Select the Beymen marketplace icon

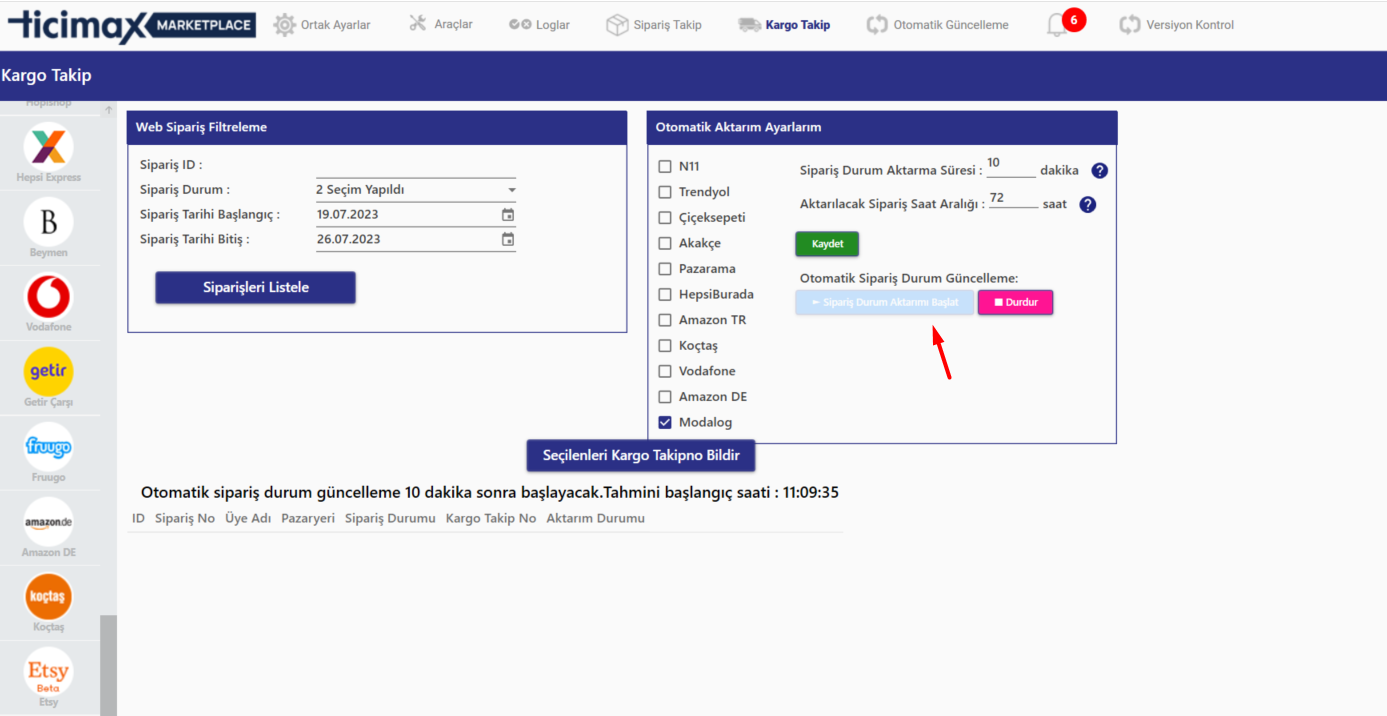click(48, 221)
